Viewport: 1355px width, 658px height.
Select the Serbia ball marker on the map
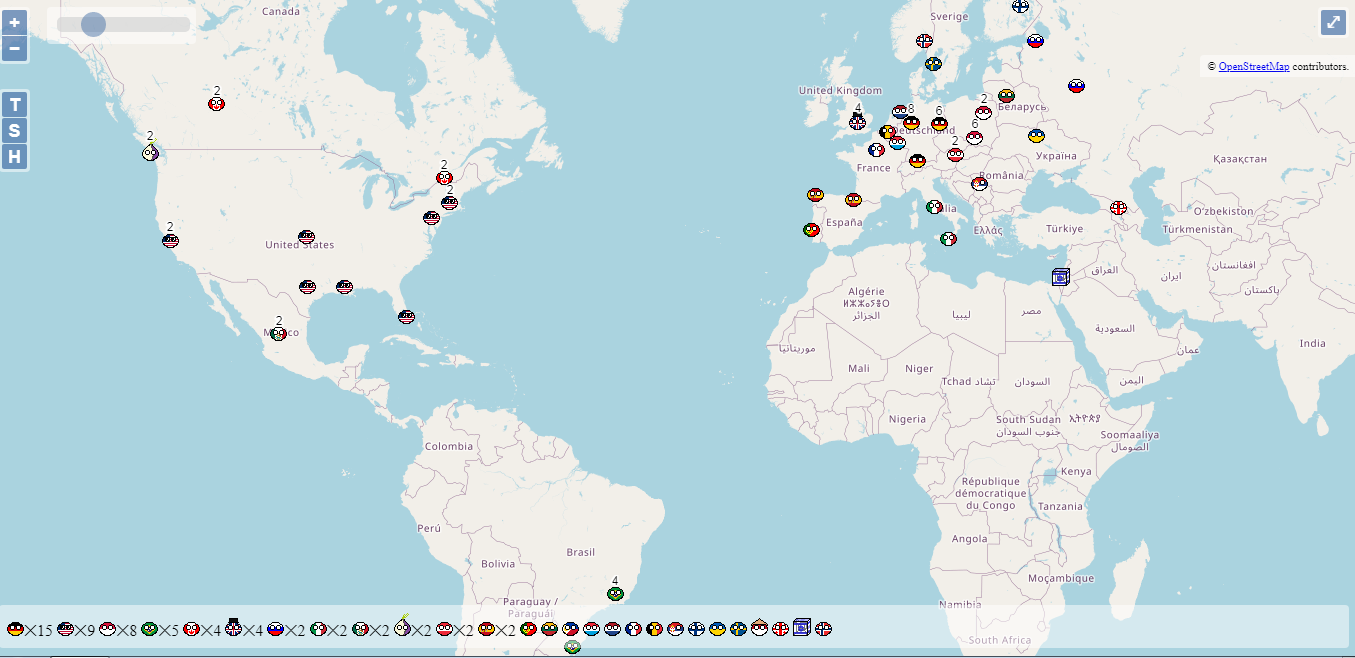pos(980,184)
